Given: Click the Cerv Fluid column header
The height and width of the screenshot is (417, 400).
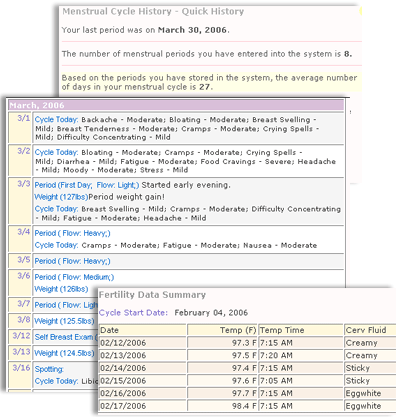Looking at the screenshot, I should (x=371, y=330).
